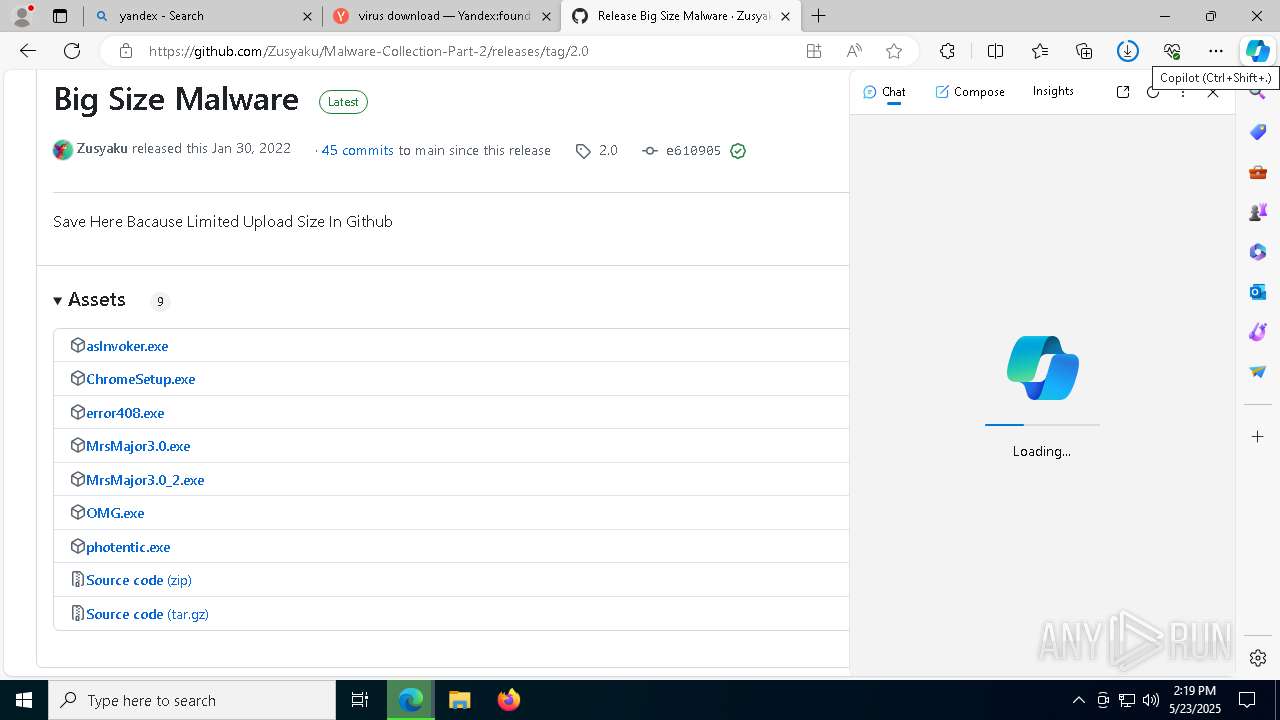Open the Downloads icon

coord(1128,51)
